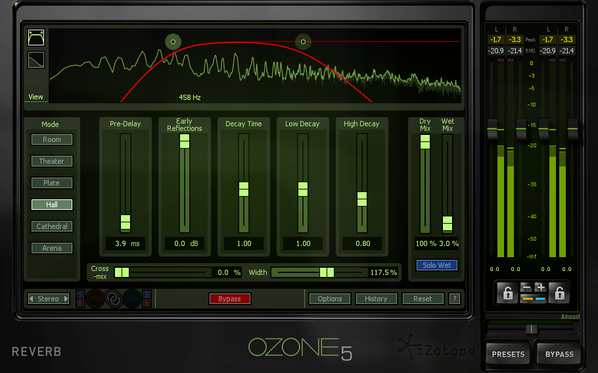
Task: Click the High Decay 0.80 value field
Action: point(362,243)
